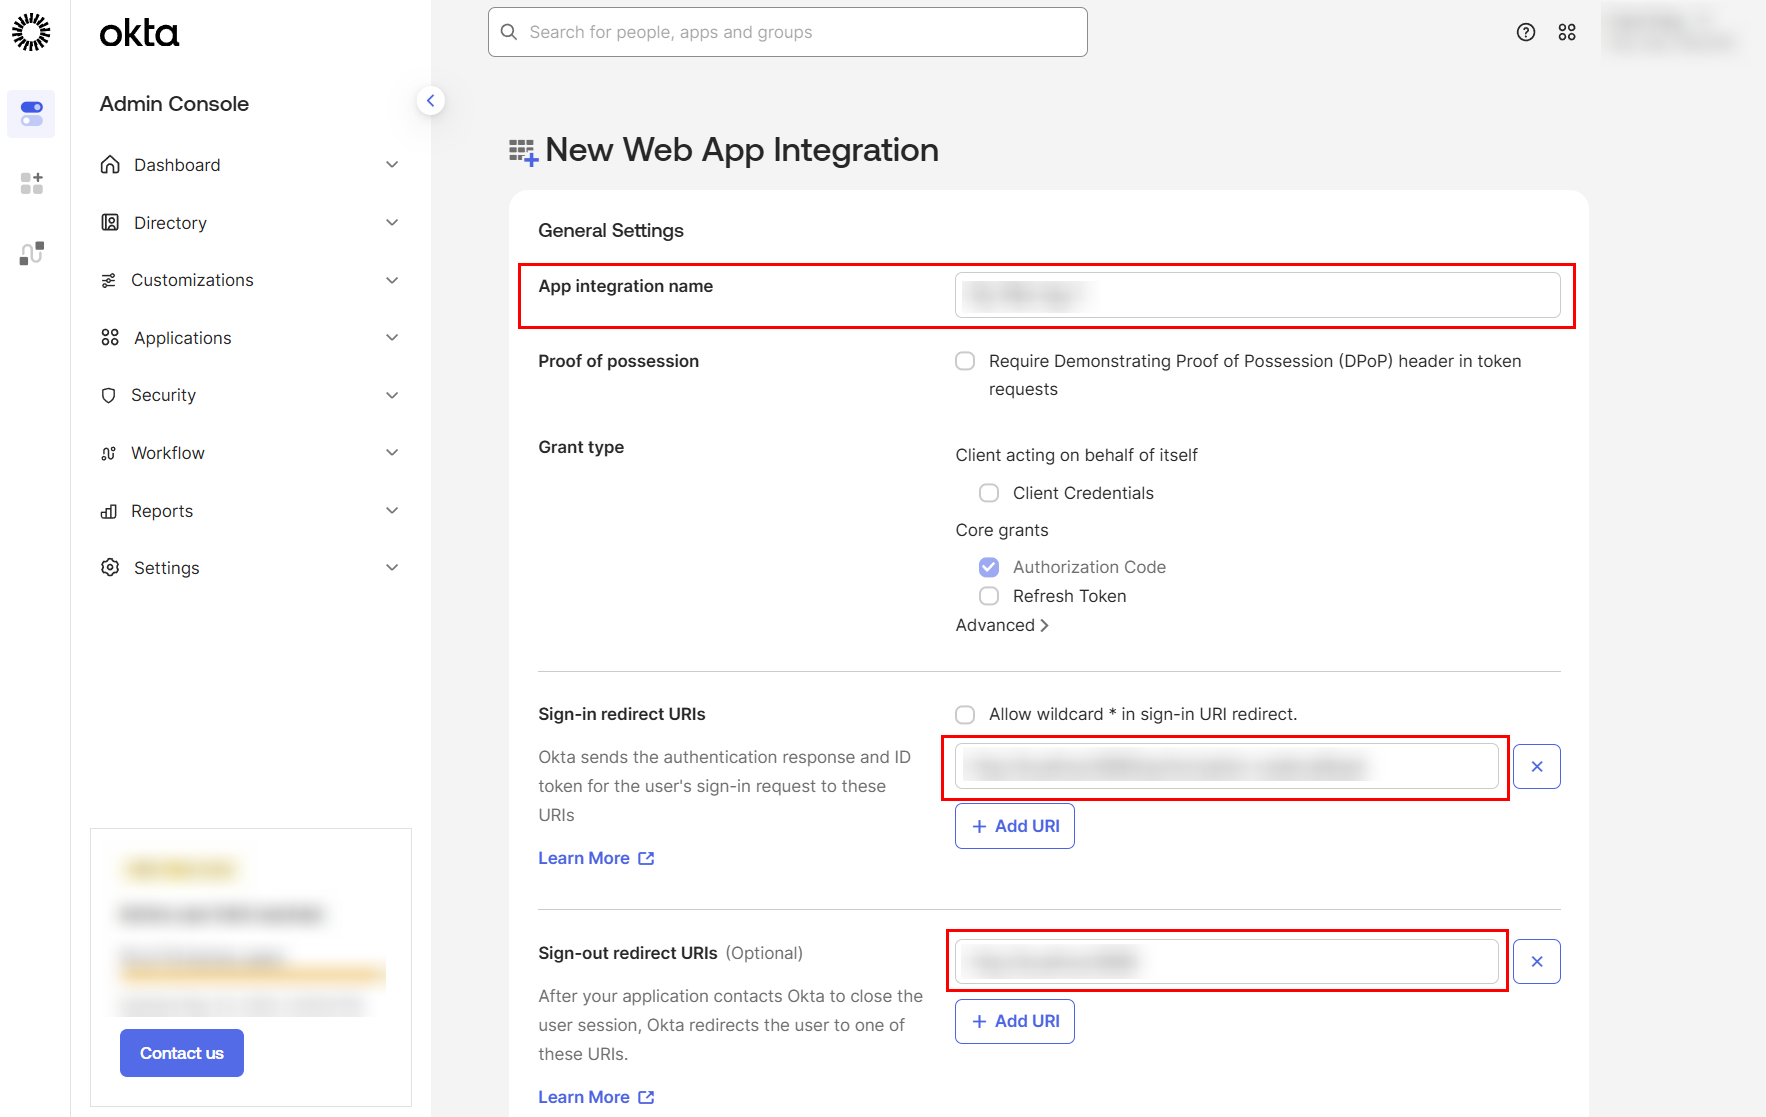Expand the Customizations menu chevron

click(392, 280)
